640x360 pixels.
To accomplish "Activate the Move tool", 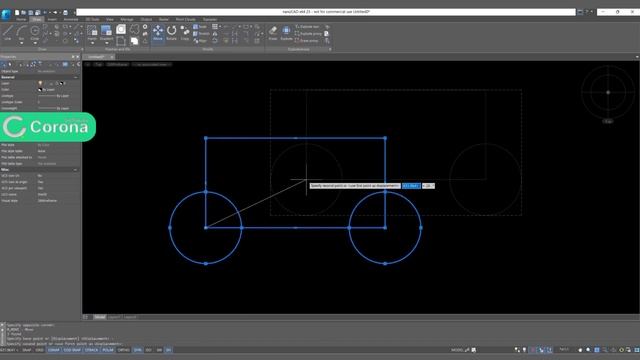I will click(x=158, y=33).
